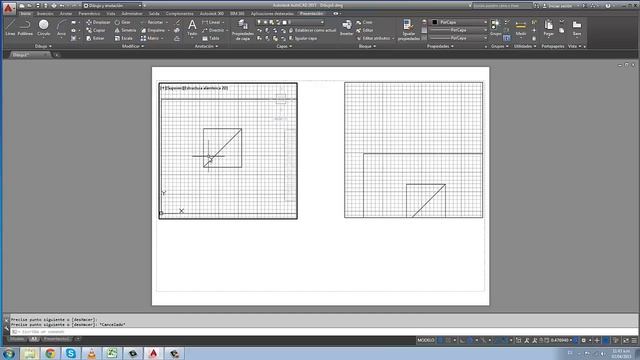Click the Pegar paste icon
The height and width of the screenshot is (360, 640).
(x=549, y=28)
